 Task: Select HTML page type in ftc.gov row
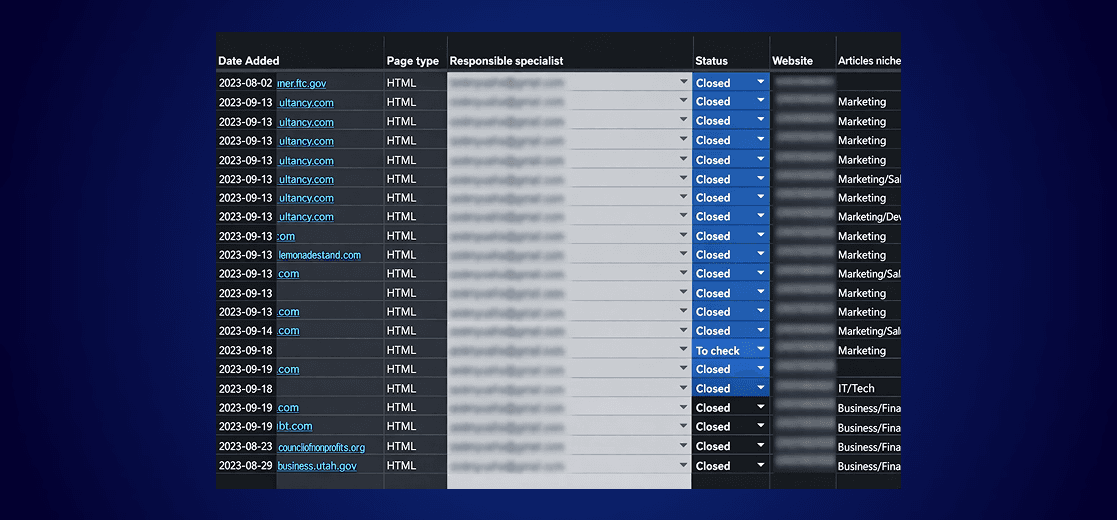pos(401,83)
